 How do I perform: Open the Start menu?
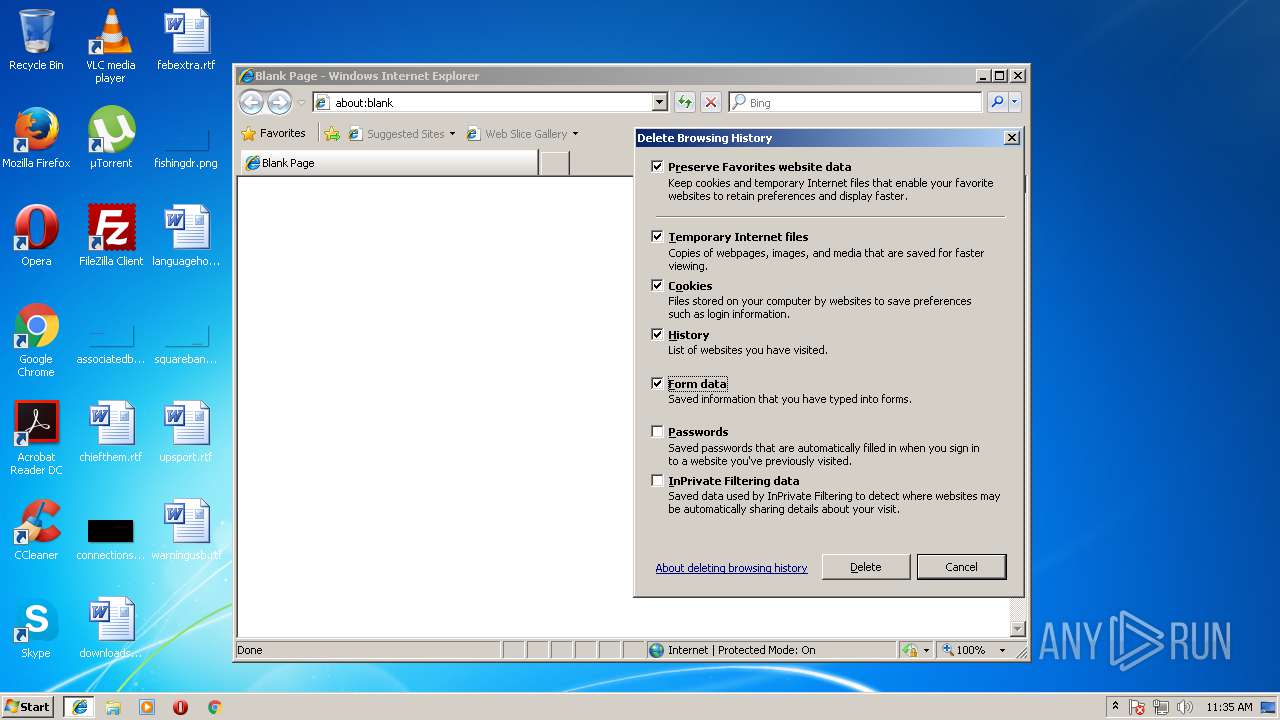click(x=28, y=707)
